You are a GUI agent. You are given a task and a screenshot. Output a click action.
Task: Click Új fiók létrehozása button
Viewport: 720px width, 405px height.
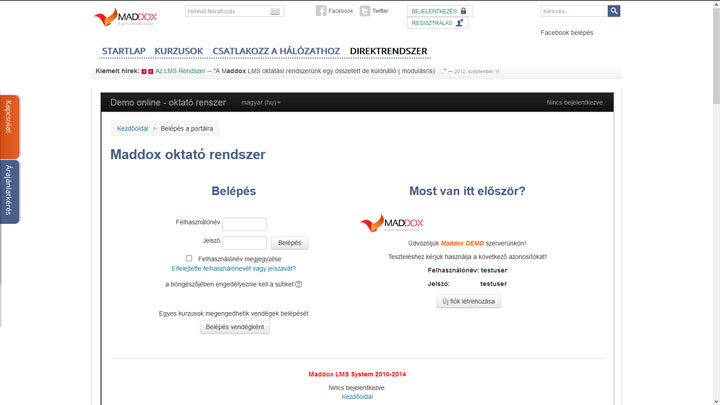tap(468, 301)
